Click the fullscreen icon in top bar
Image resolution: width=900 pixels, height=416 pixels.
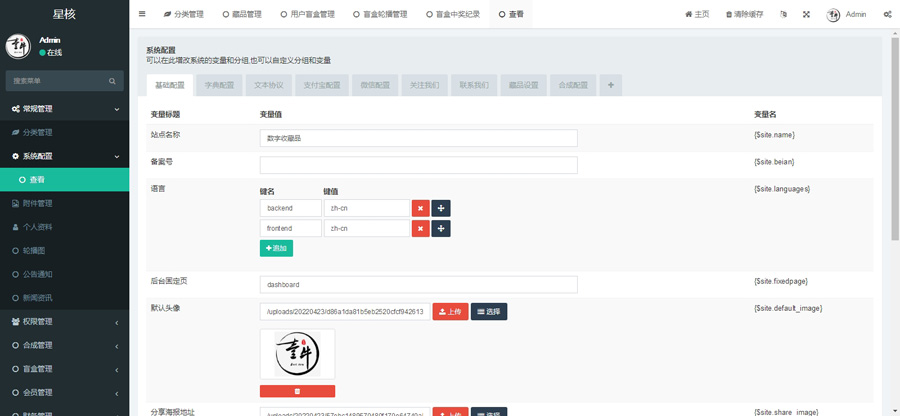806,14
